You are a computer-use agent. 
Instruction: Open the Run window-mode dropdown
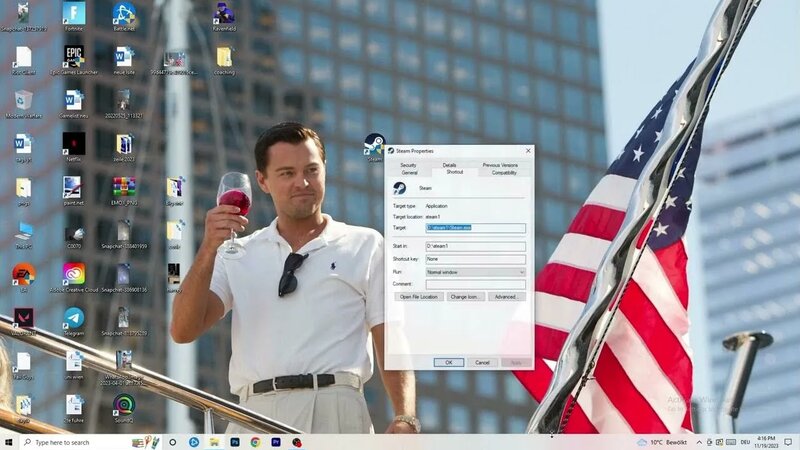[476, 272]
